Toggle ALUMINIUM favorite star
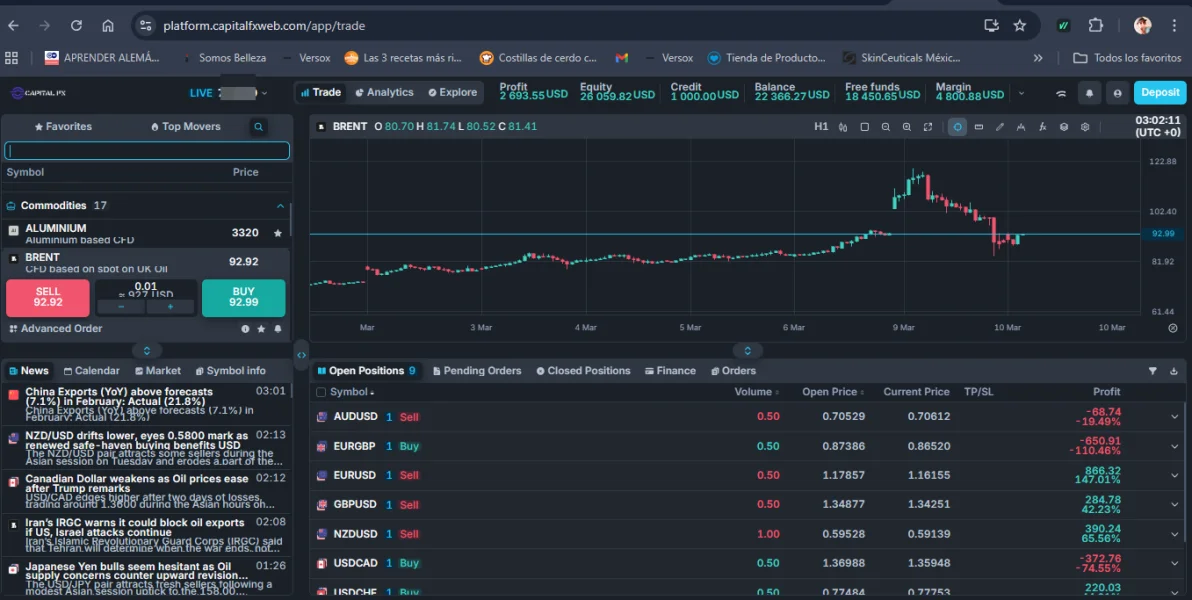This screenshot has height=600, width=1192. tap(278, 233)
